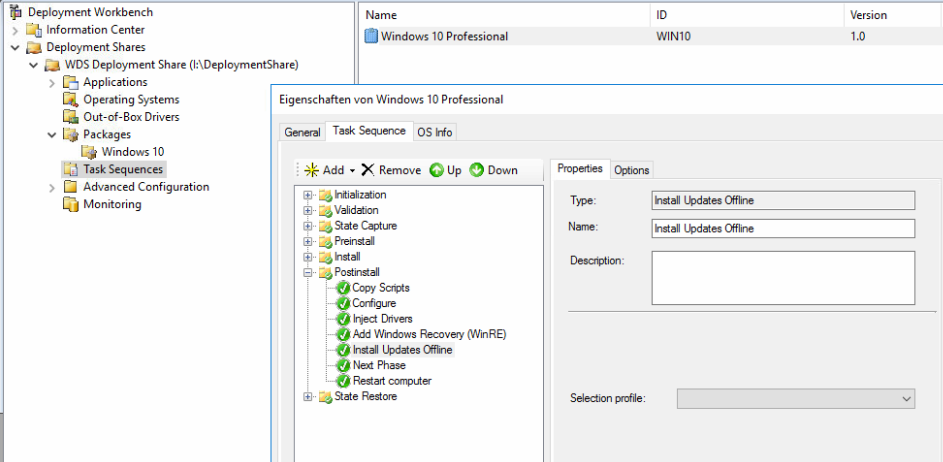Select the Monitoring node
This screenshot has height=462, width=943.
112,204
